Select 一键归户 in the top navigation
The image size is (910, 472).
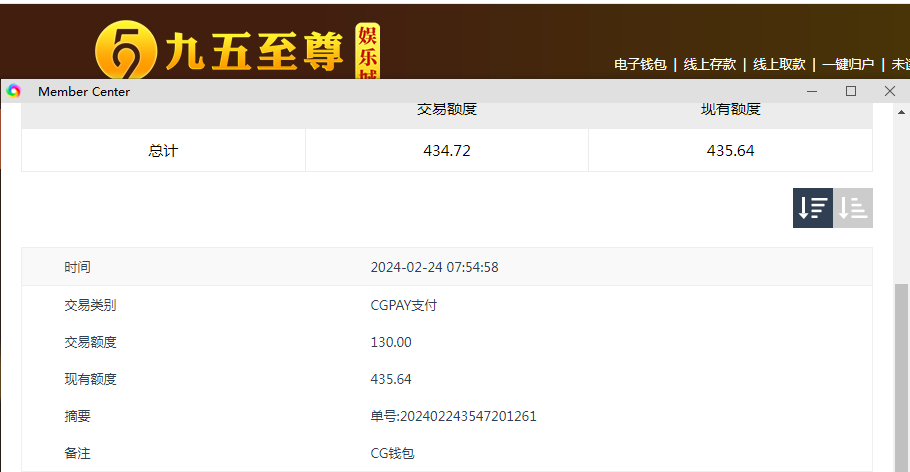point(848,64)
